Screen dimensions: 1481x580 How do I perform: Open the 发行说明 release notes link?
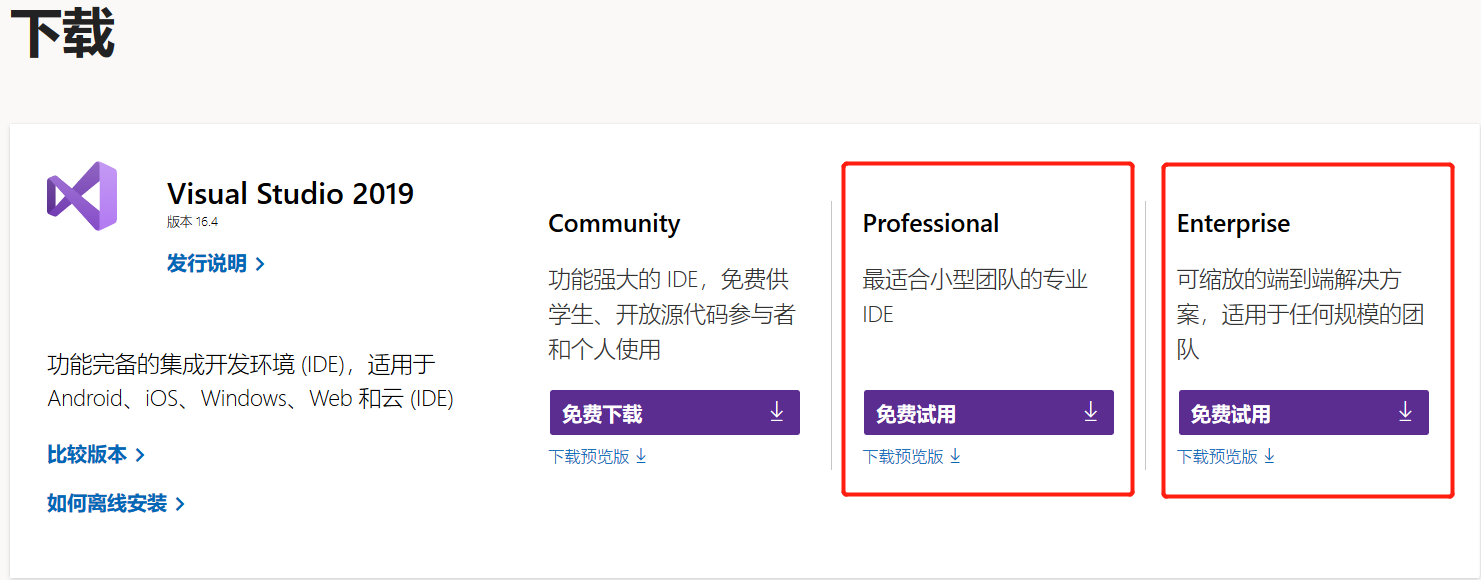click(216, 264)
